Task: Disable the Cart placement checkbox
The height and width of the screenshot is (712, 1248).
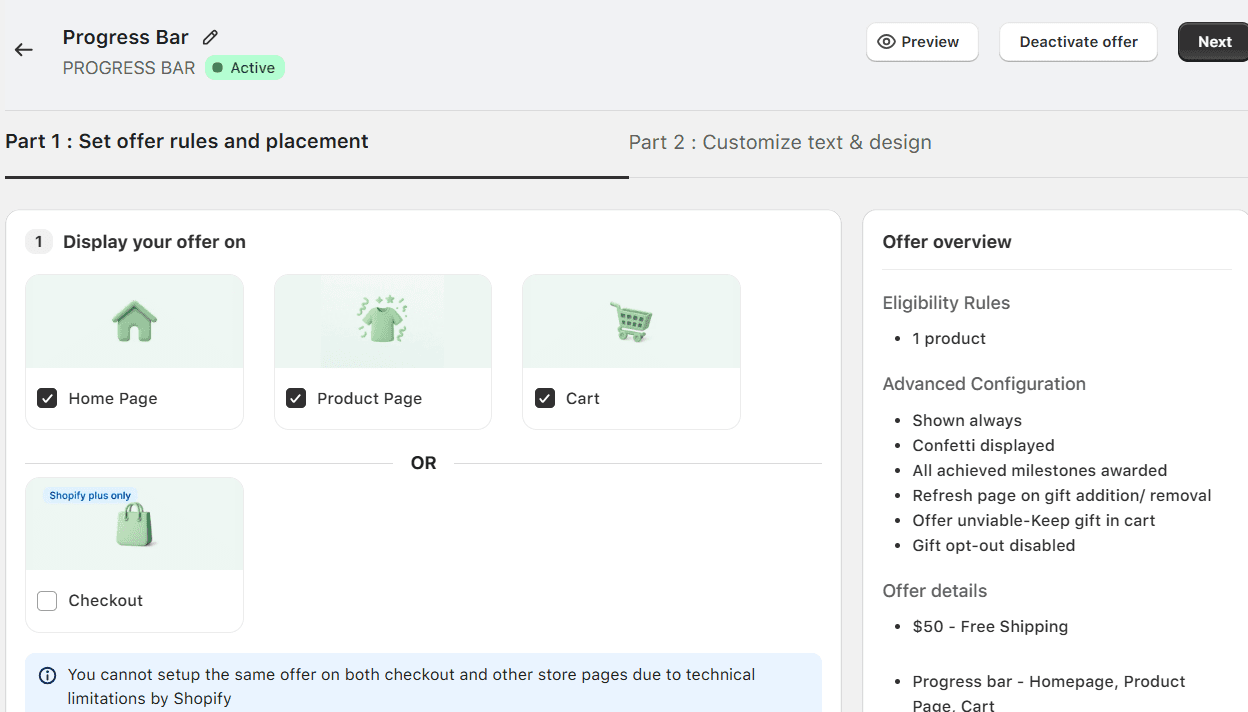Action: (544, 397)
